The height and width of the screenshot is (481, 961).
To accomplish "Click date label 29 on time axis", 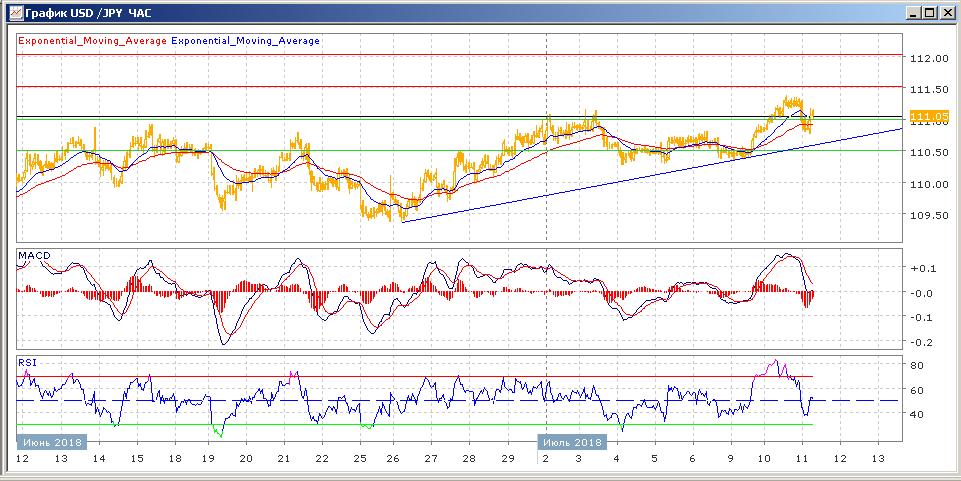I will [x=507, y=458].
